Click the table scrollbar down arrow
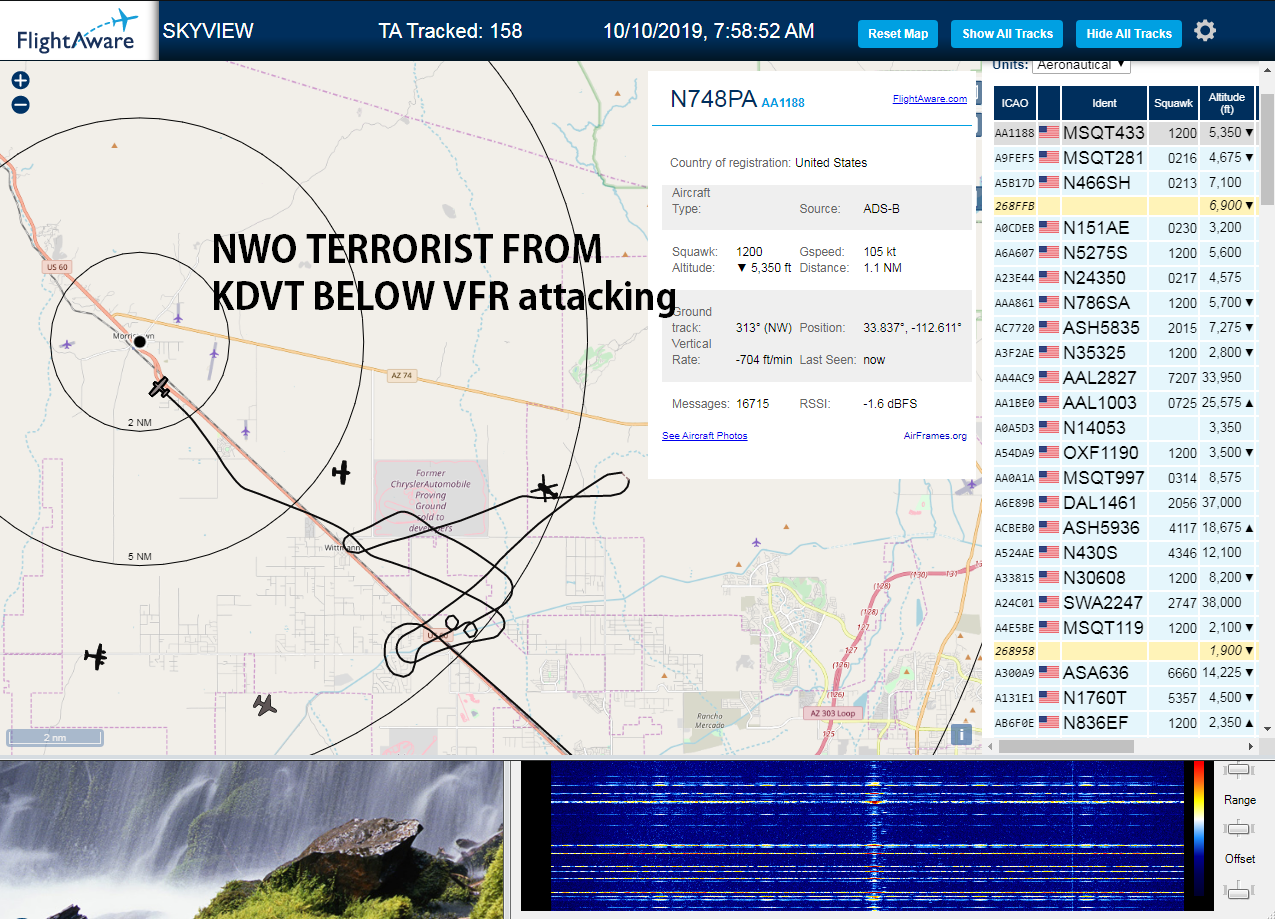The height and width of the screenshot is (919, 1275). click(1267, 729)
